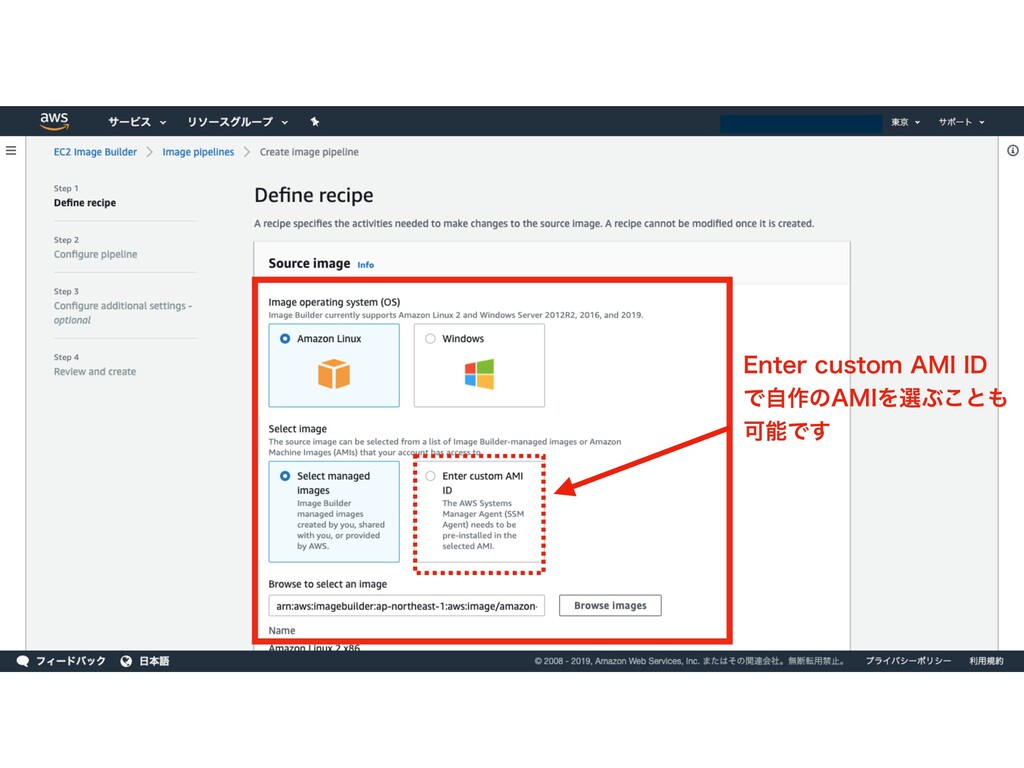Click 'Create image pipeline' breadcrumb text
This screenshot has width=1024, height=768.
pos(309,152)
